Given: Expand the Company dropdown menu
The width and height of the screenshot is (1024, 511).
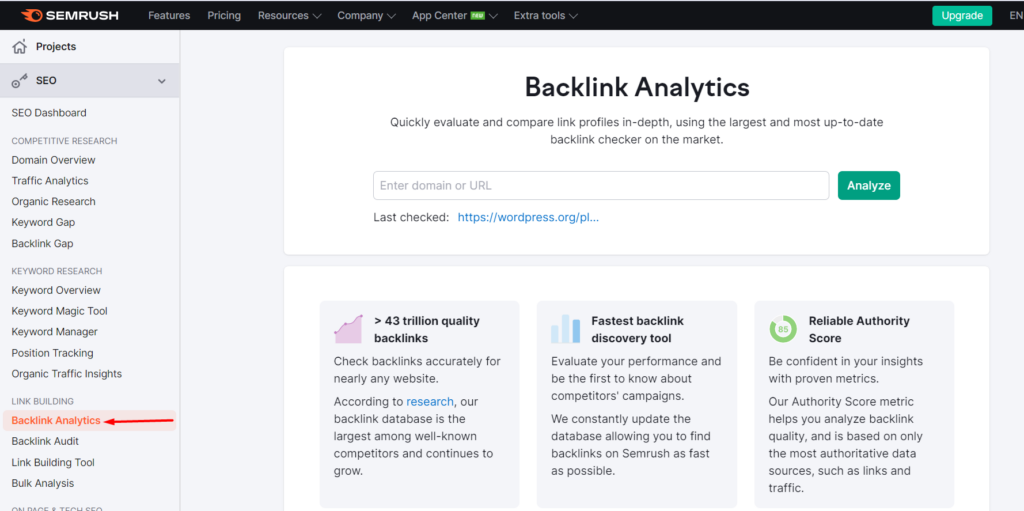Looking at the screenshot, I should 366,15.
